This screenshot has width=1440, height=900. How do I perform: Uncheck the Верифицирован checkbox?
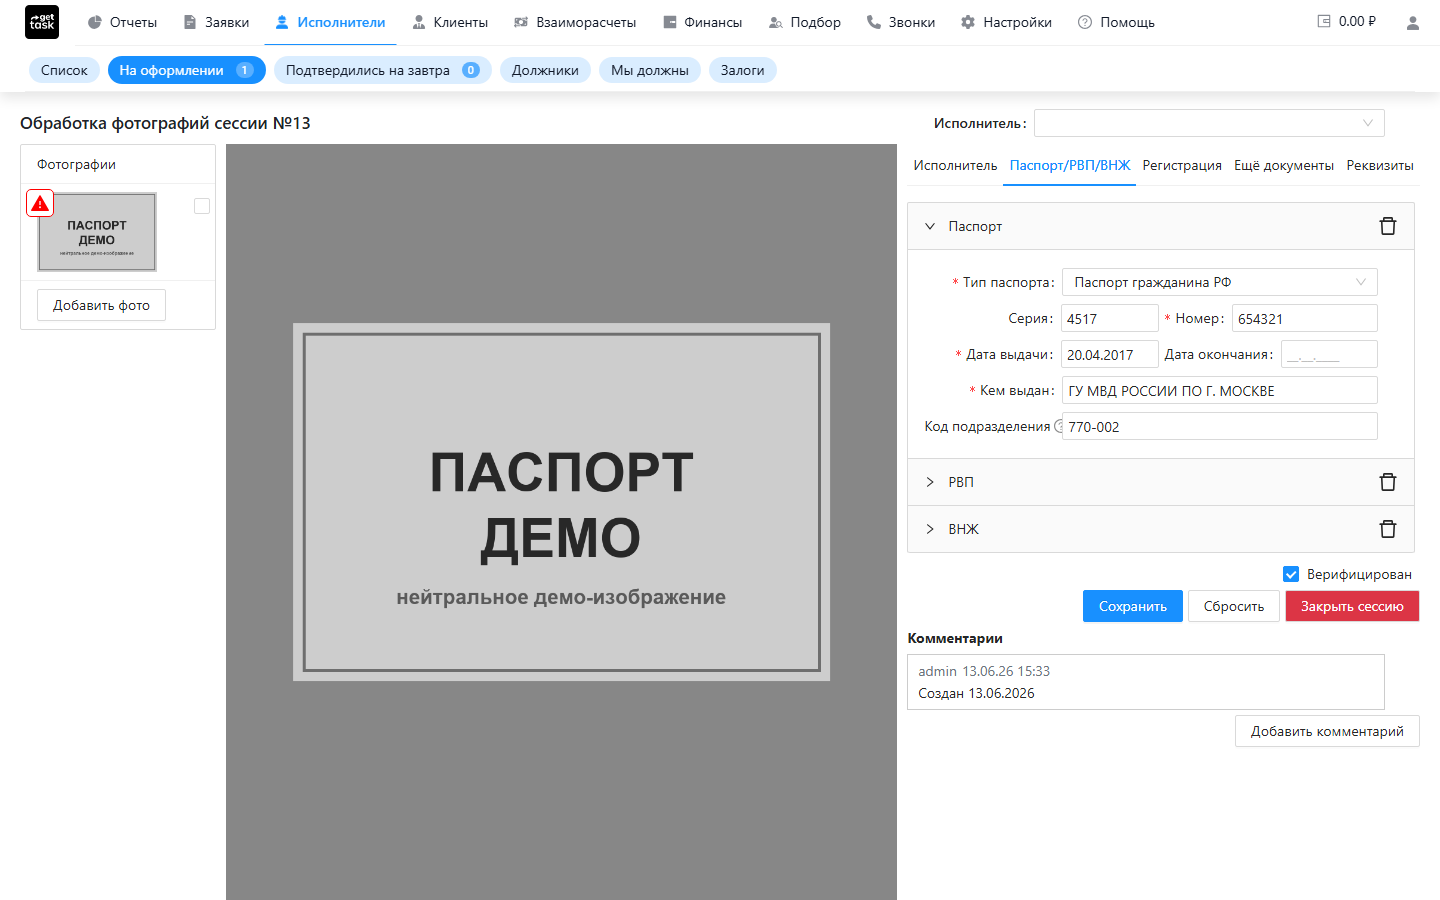1291,574
